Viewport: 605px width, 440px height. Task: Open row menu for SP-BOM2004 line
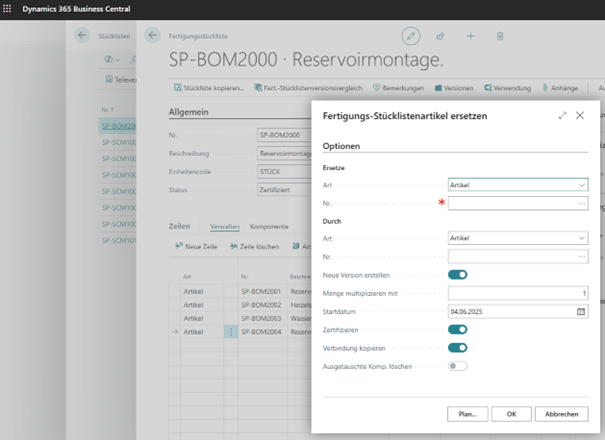(231, 332)
